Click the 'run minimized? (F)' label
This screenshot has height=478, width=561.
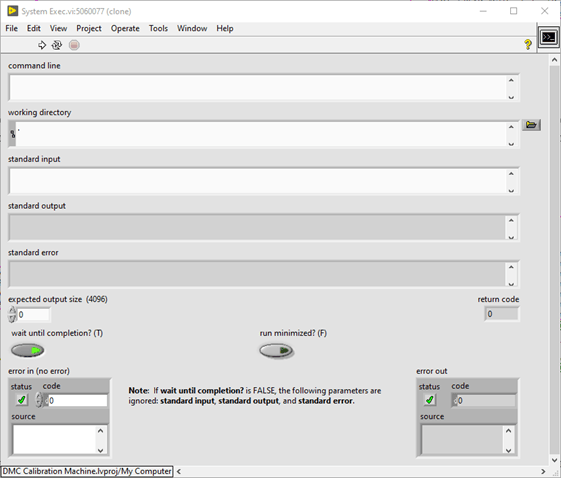tap(293, 333)
